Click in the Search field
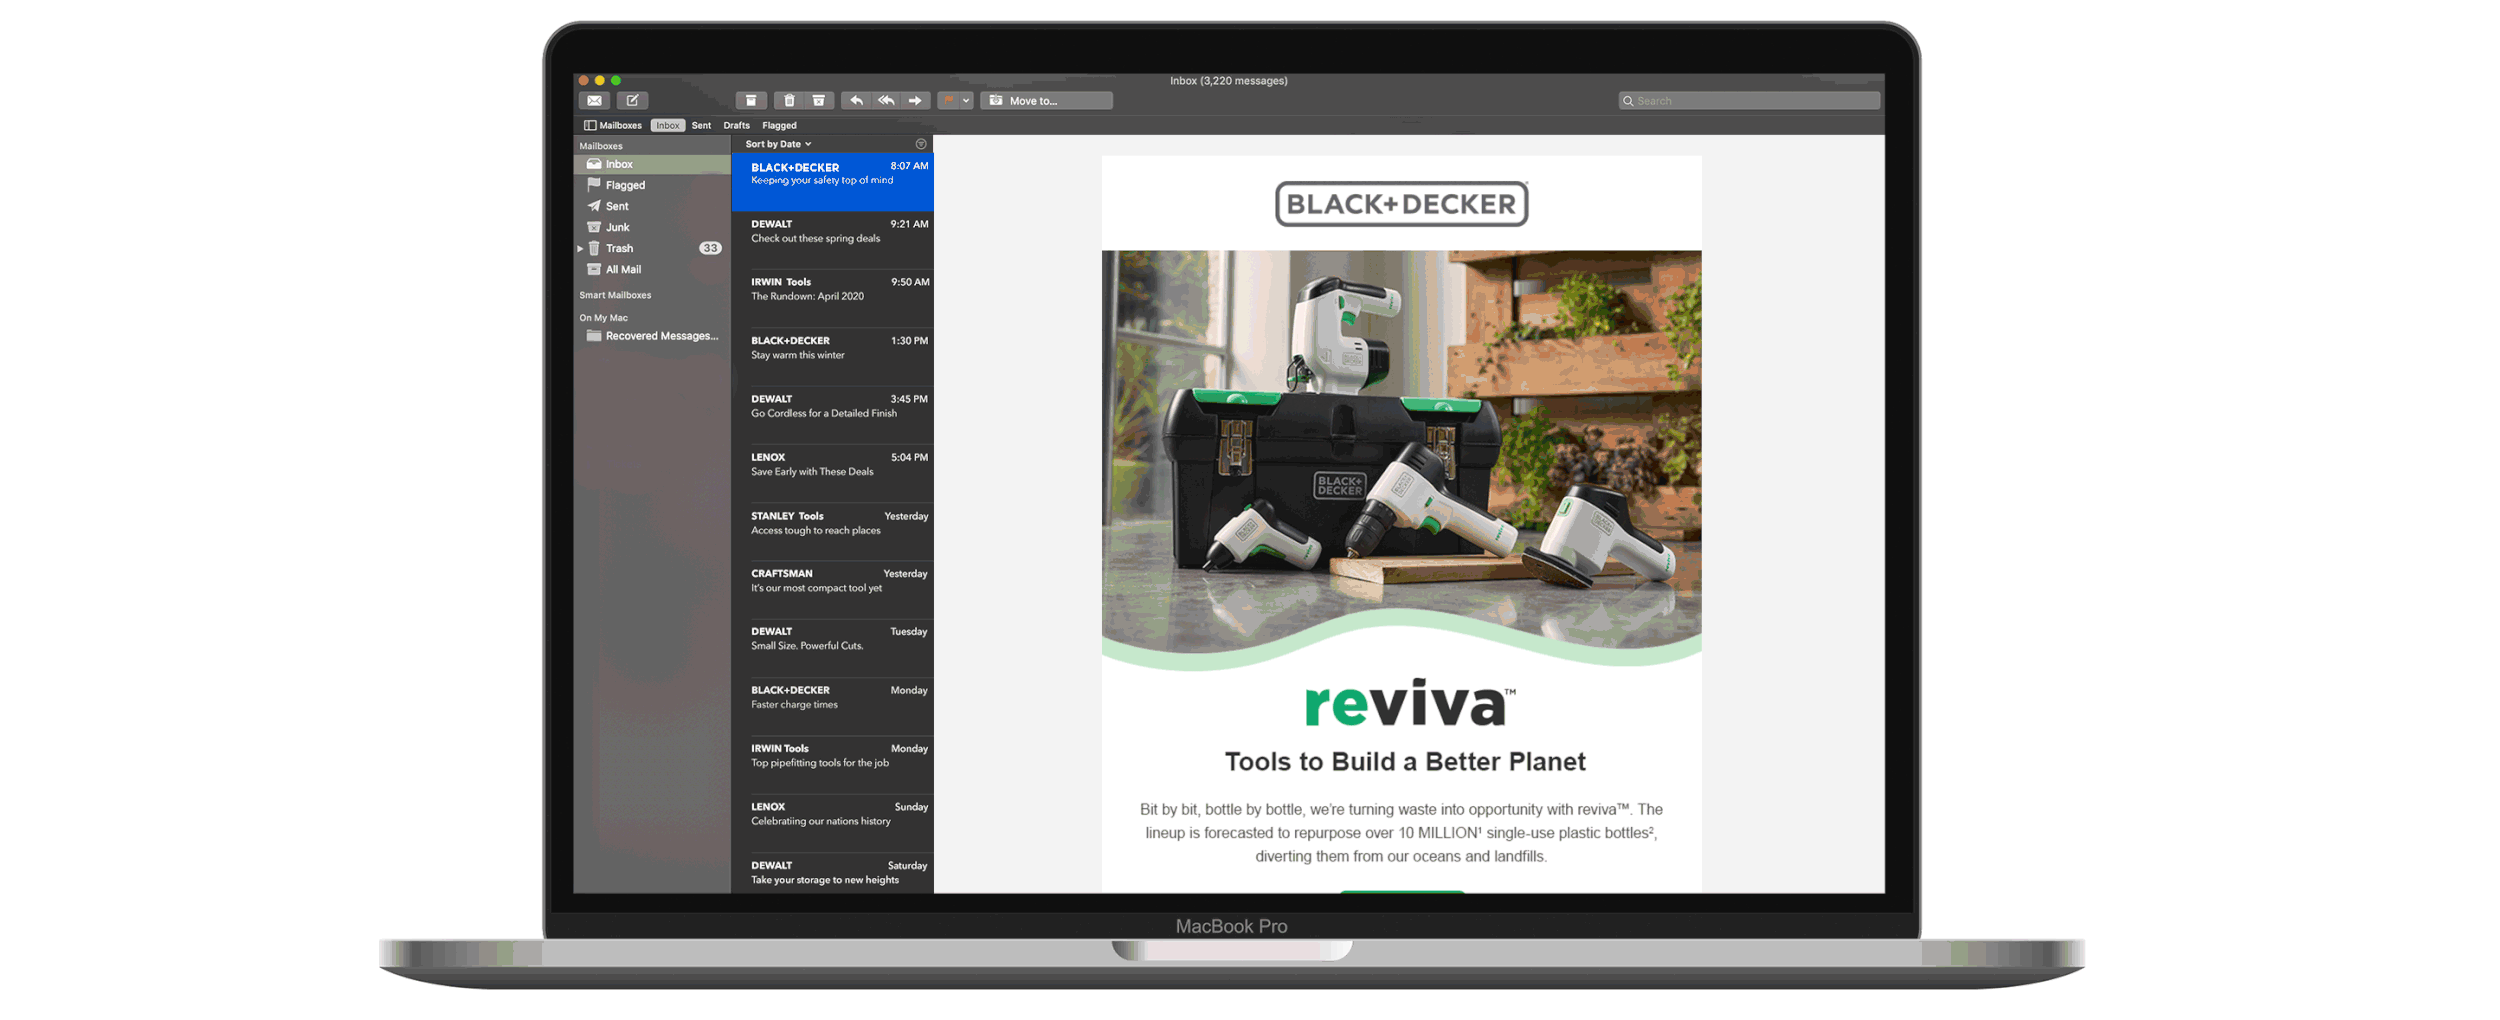This screenshot has height=1020, width=2500. 1749,101
